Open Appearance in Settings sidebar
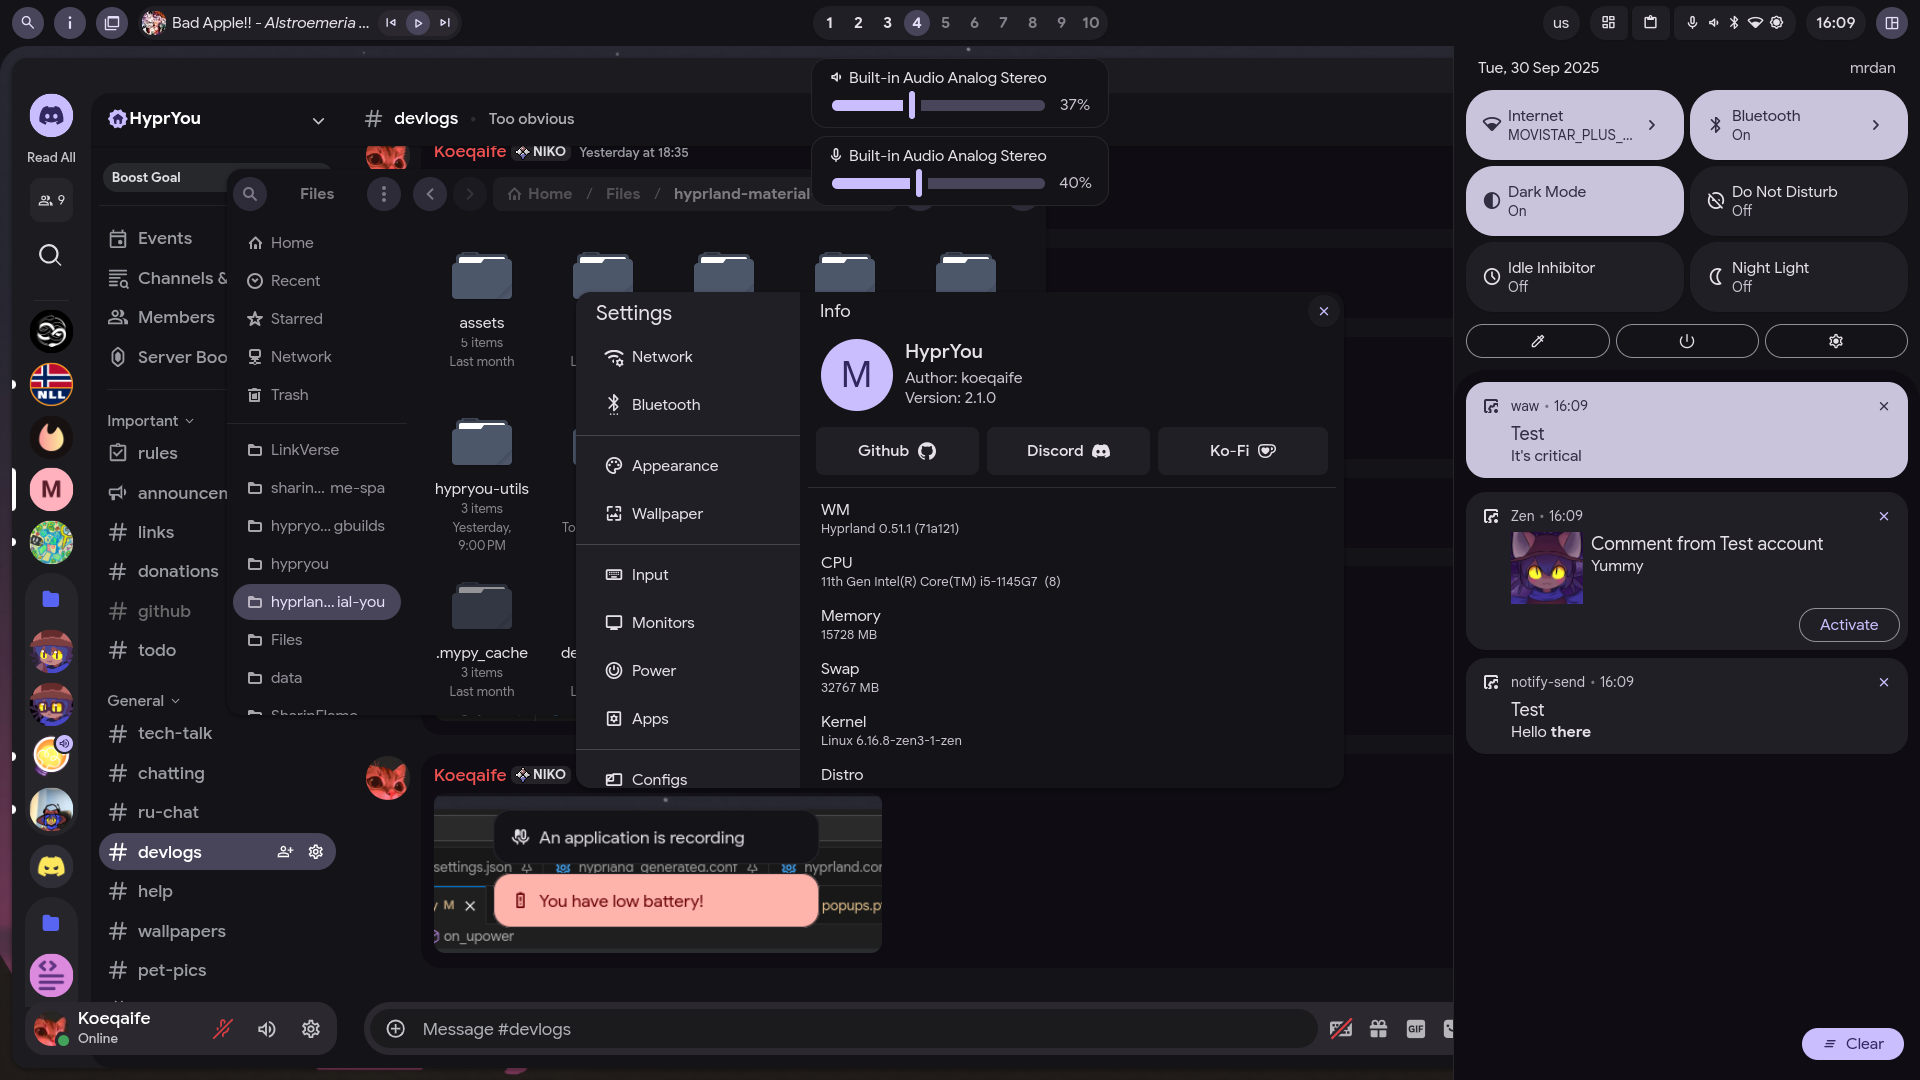Viewport: 1920px width, 1080px height. coord(688,466)
